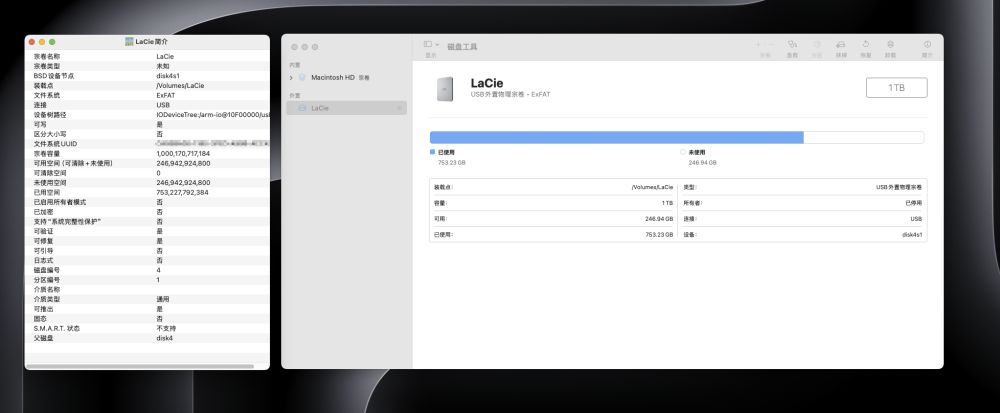This screenshot has width=1000, height=413.
Task: Click BSD设备节点 disk4s1 value in info window
Action: (168, 76)
